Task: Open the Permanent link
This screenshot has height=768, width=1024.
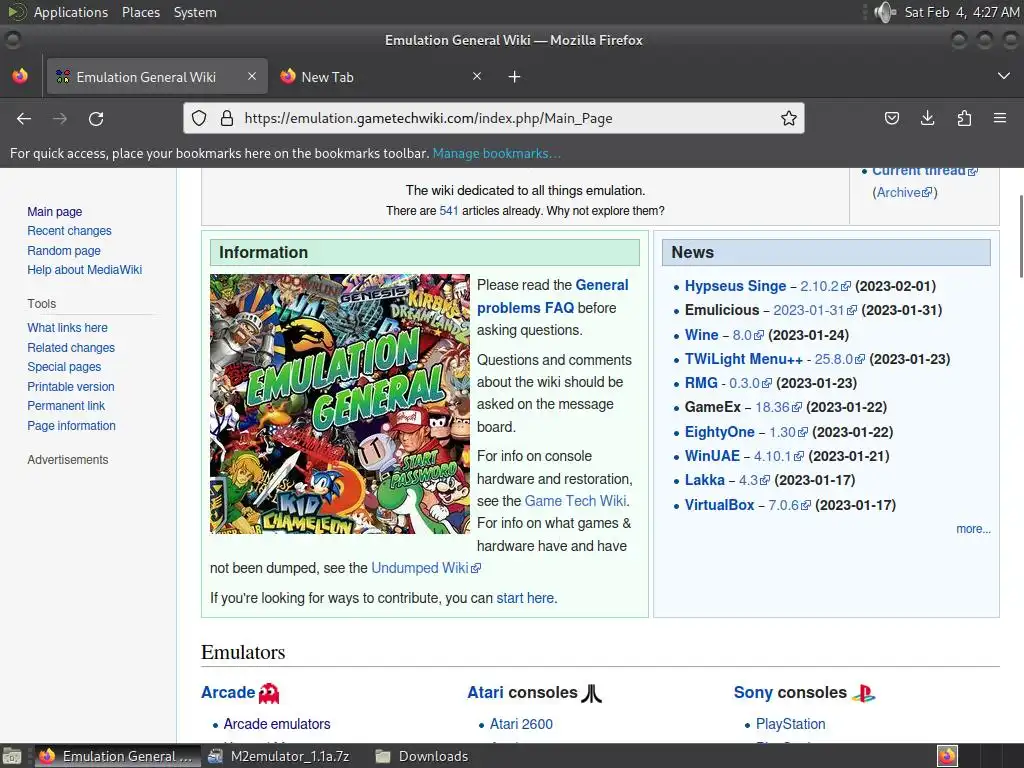Action: (x=66, y=406)
